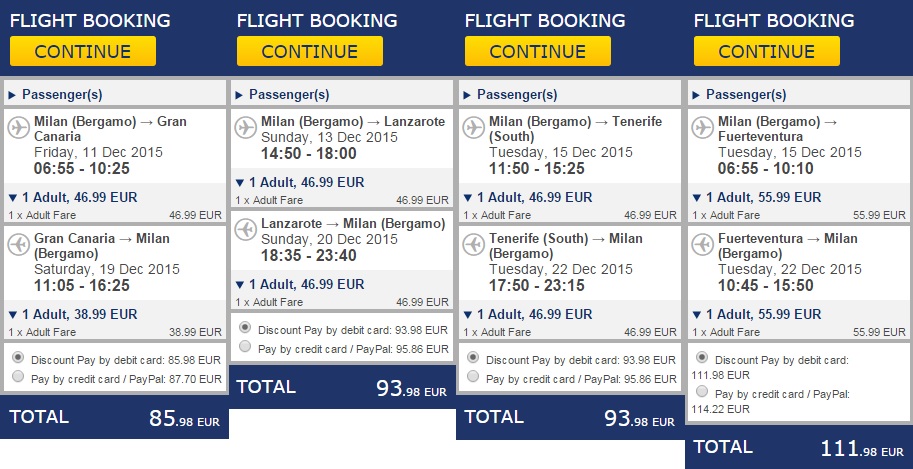Click the 93.98 EUR total on the Tenerife booking
The image size is (913, 469).
point(640,418)
